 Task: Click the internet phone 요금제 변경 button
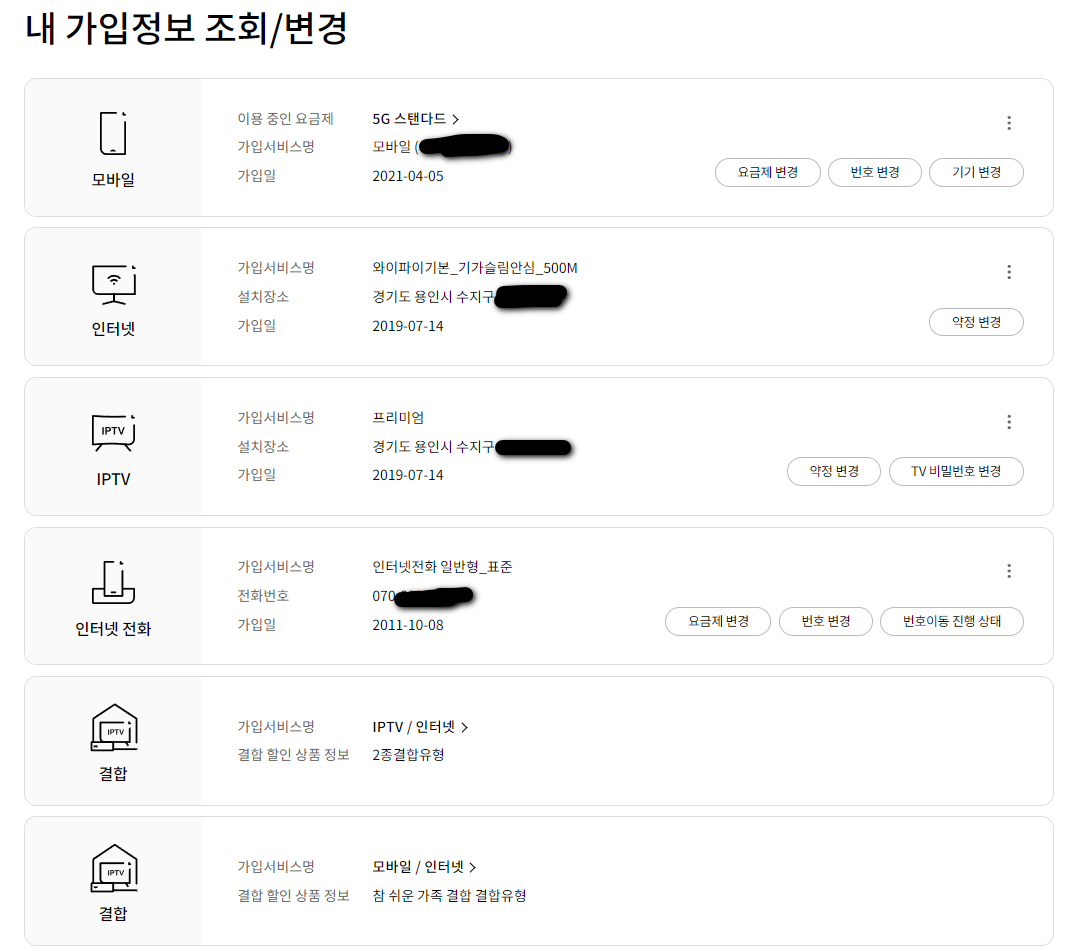(x=717, y=621)
